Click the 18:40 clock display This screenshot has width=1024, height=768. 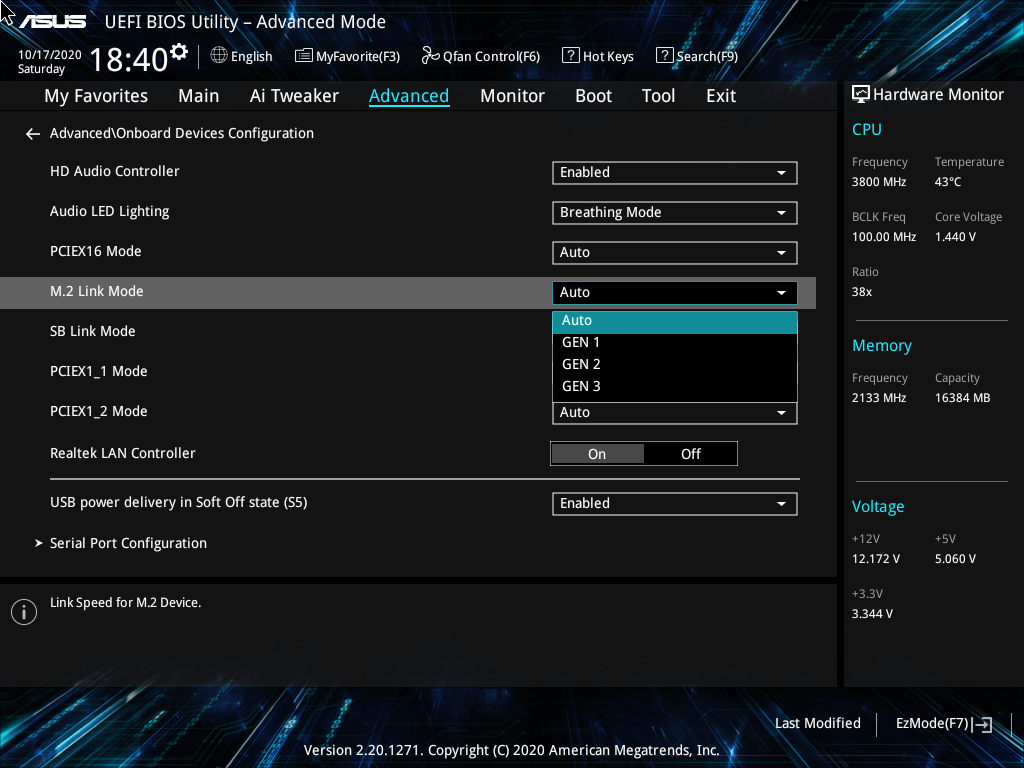[129, 59]
